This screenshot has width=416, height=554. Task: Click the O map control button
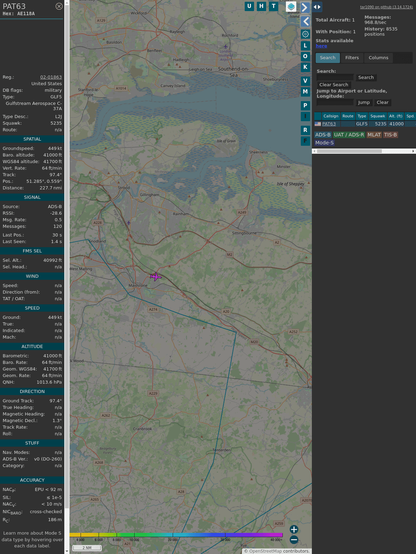(x=305, y=57)
